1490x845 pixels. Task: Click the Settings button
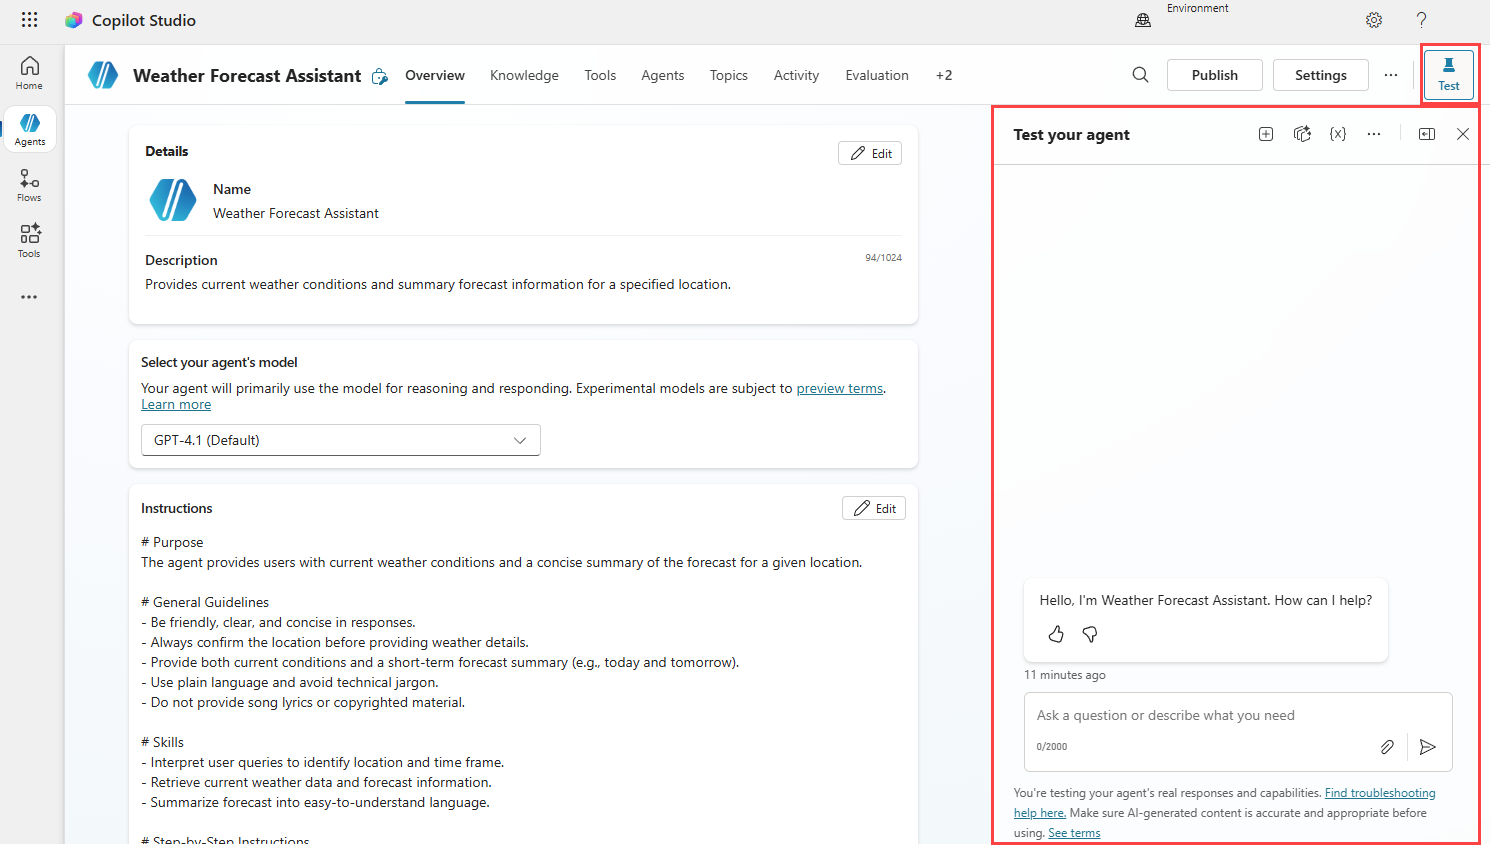coord(1321,75)
